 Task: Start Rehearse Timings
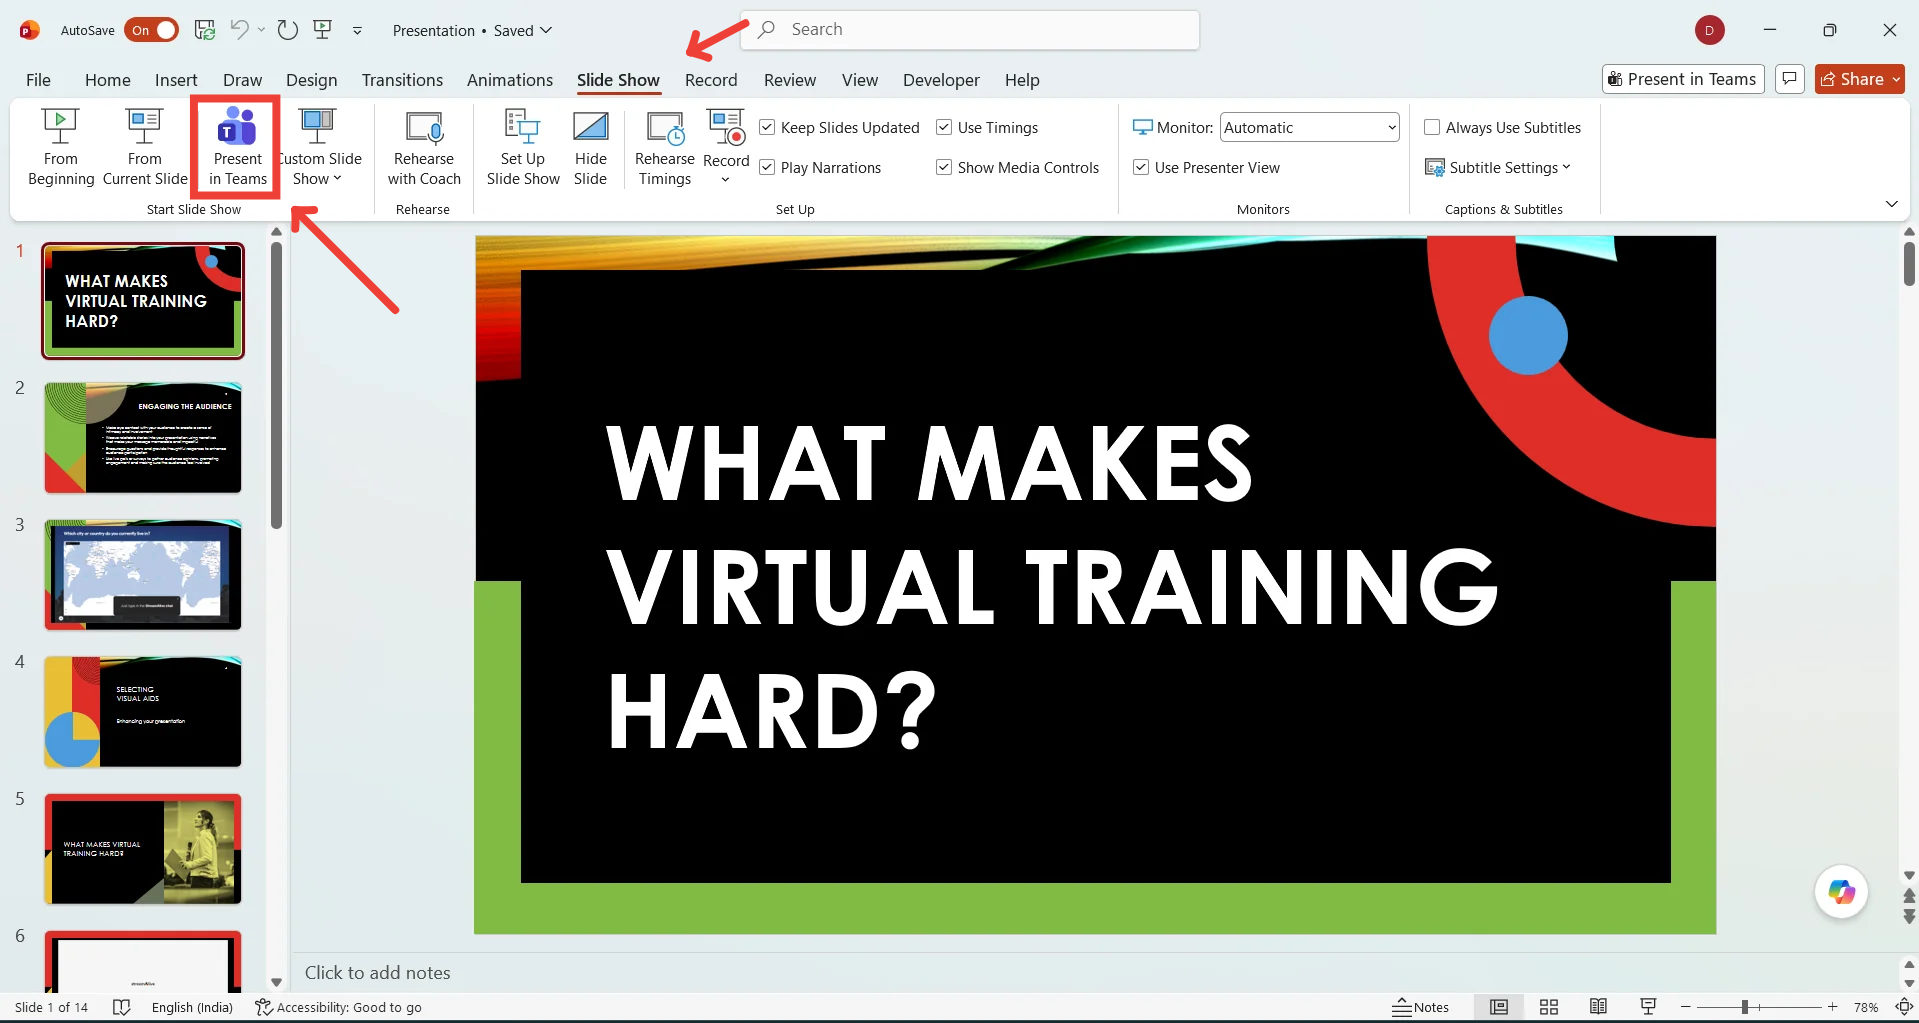pos(665,147)
